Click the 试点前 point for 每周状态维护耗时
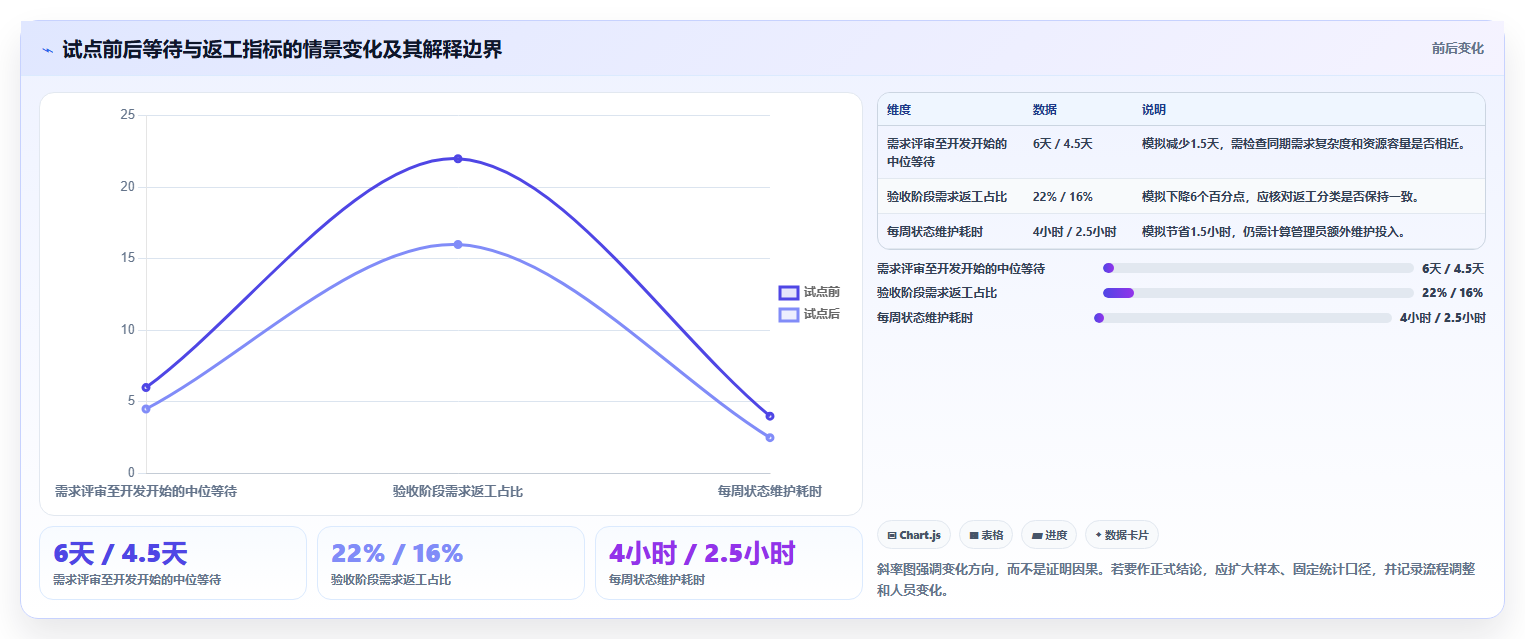Screen dimensions: 1525x639 tap(769, 416)
